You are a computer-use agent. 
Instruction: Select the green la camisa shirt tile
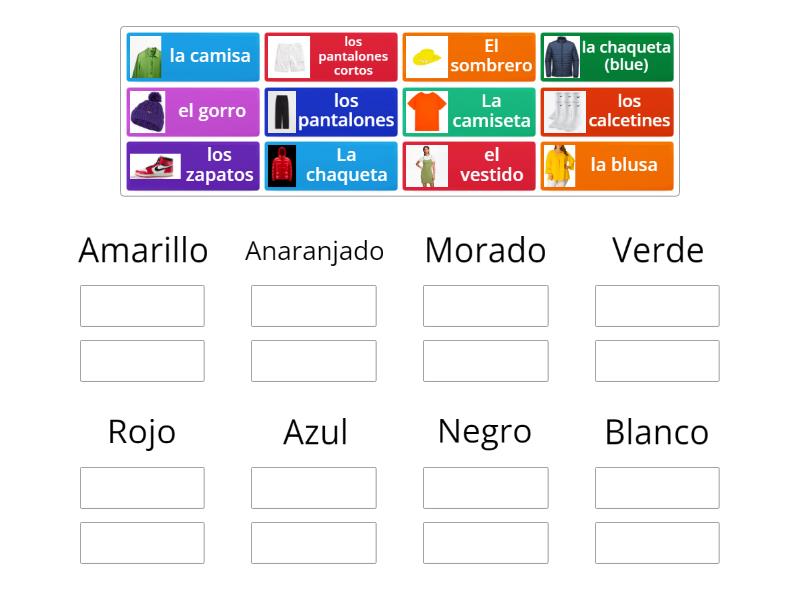(x=193, y=57)
